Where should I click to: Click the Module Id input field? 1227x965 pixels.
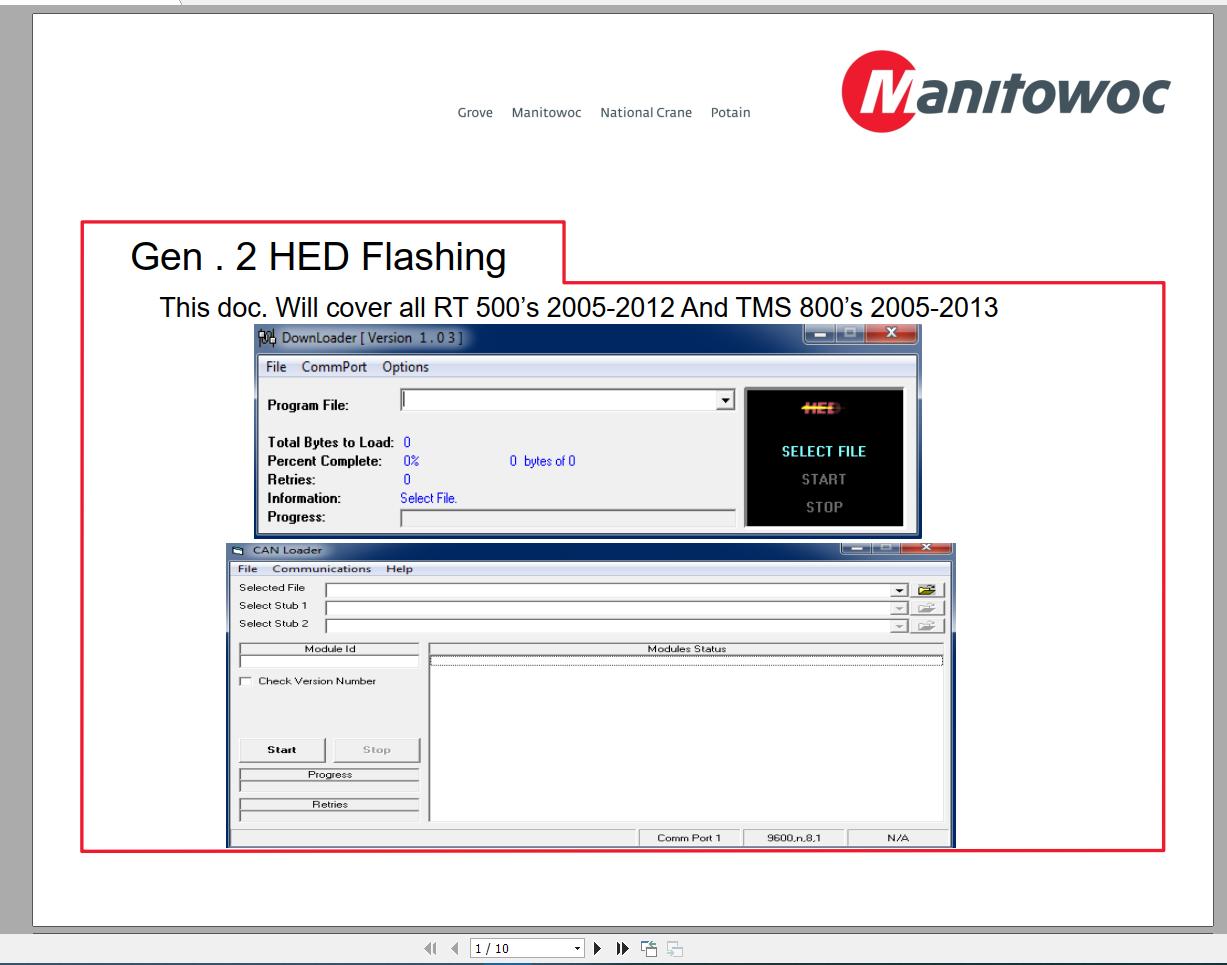329,661
